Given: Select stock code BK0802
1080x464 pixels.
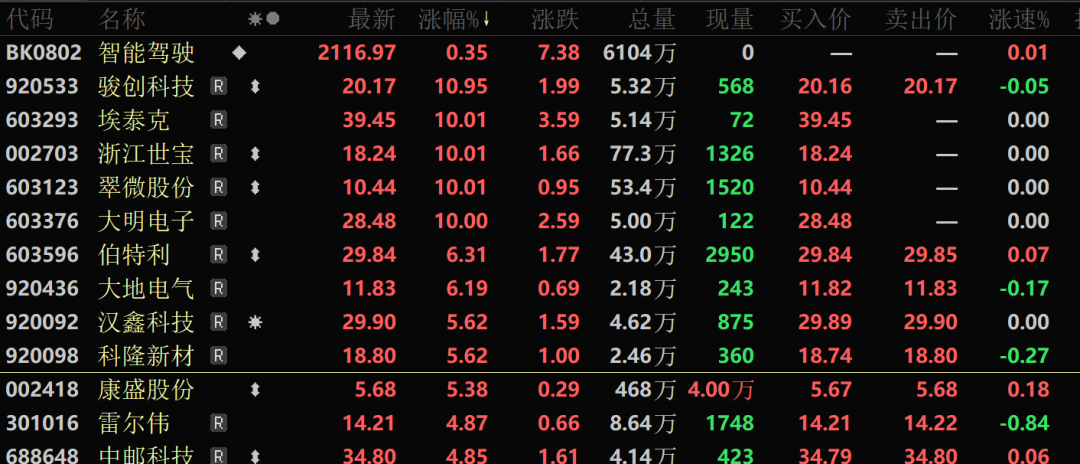Looking at the screenshot, I should (x=43, y=53).
